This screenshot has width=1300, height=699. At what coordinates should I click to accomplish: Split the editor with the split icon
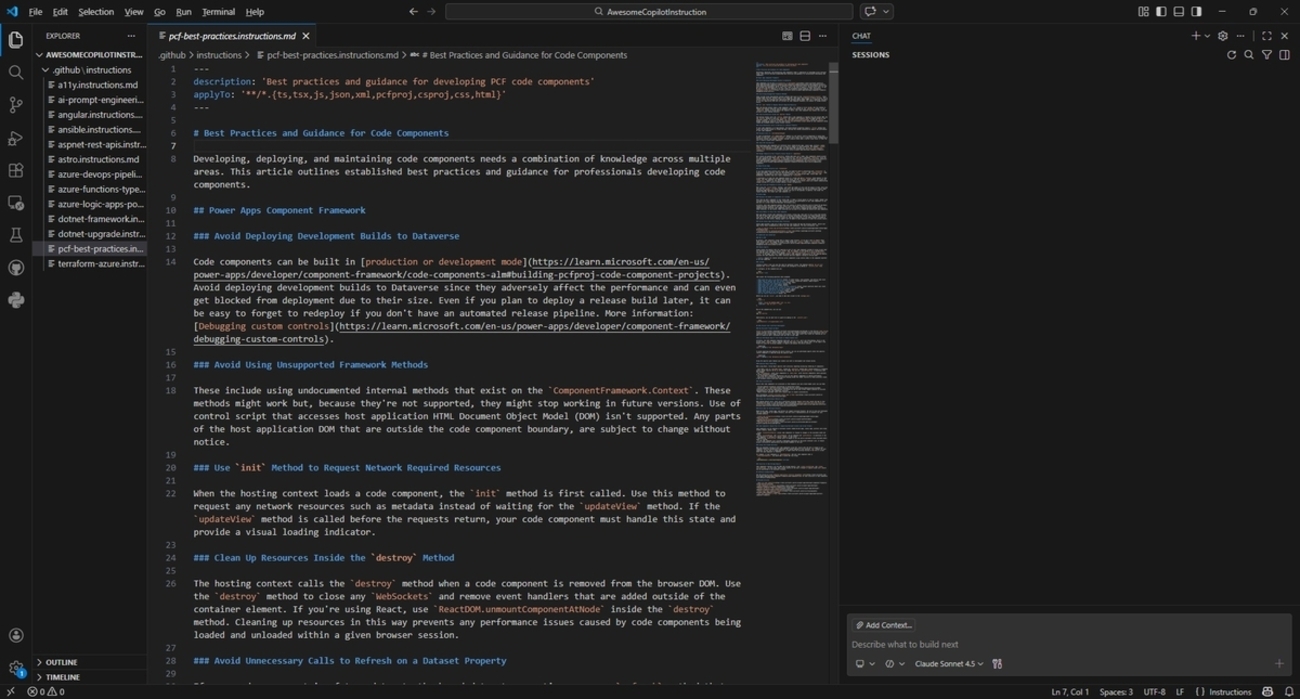pos(805,36)
